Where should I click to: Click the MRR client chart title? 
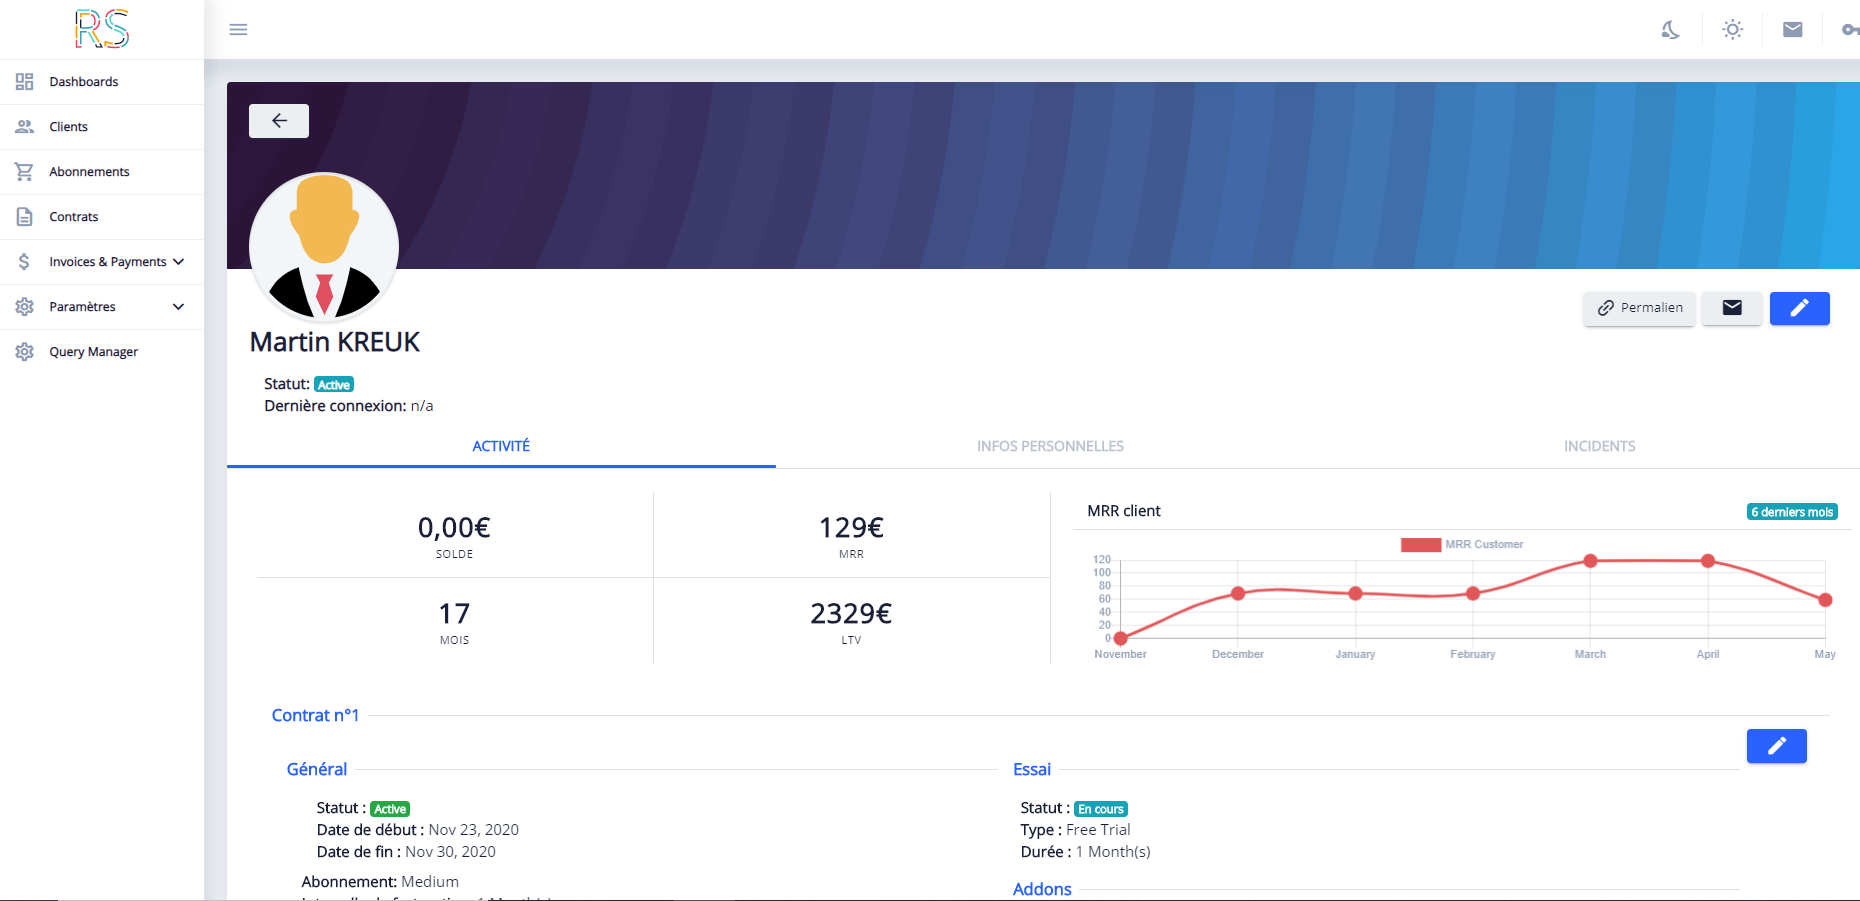(x=1124, y=511)
